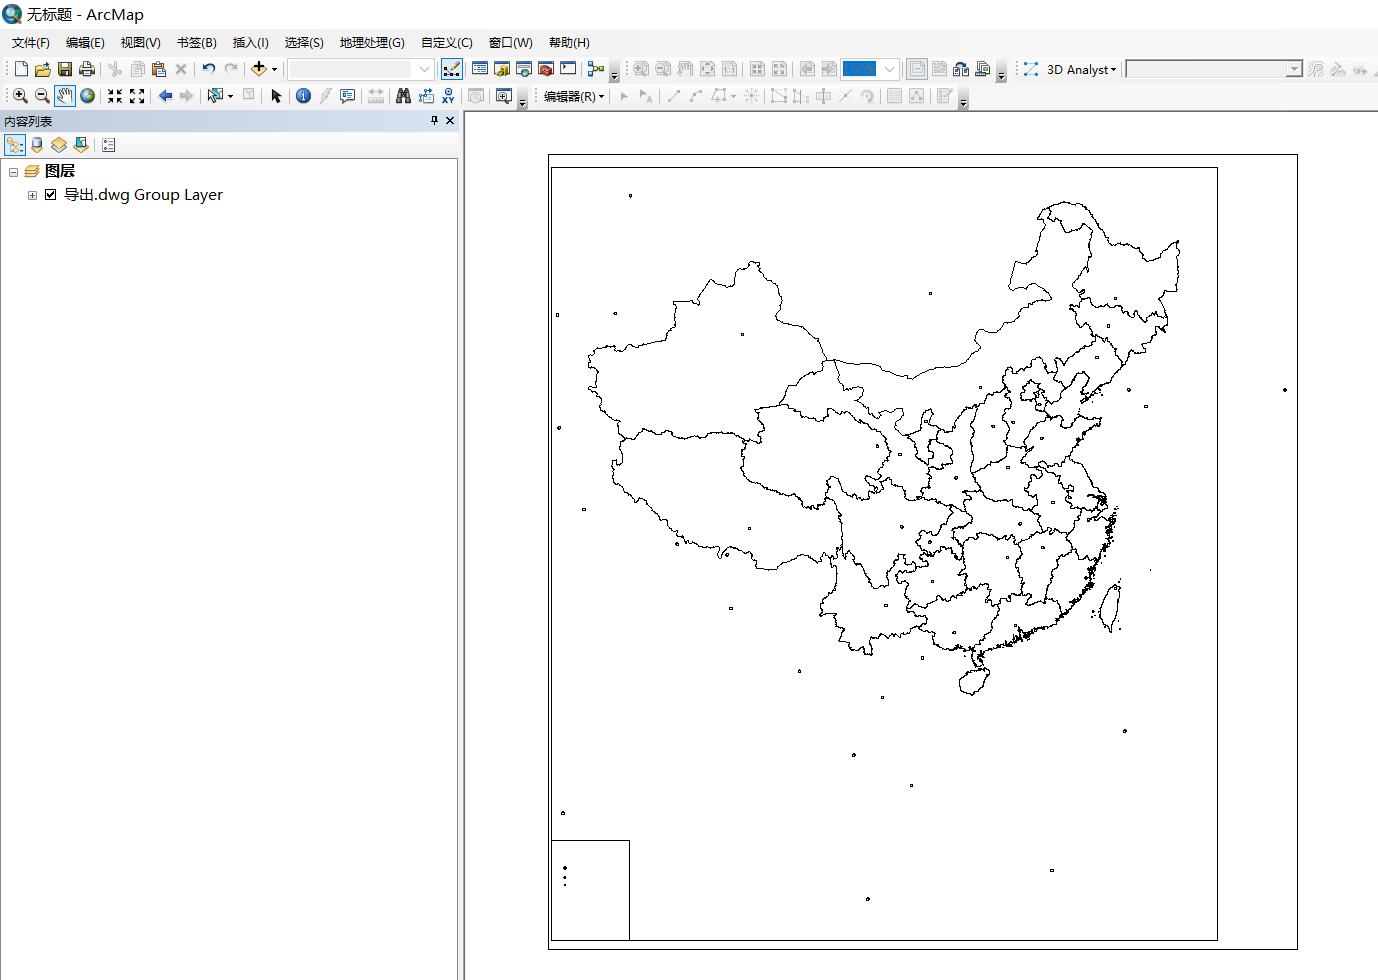Print the current map
1378x980 pixels.
[x=86, y=69]
